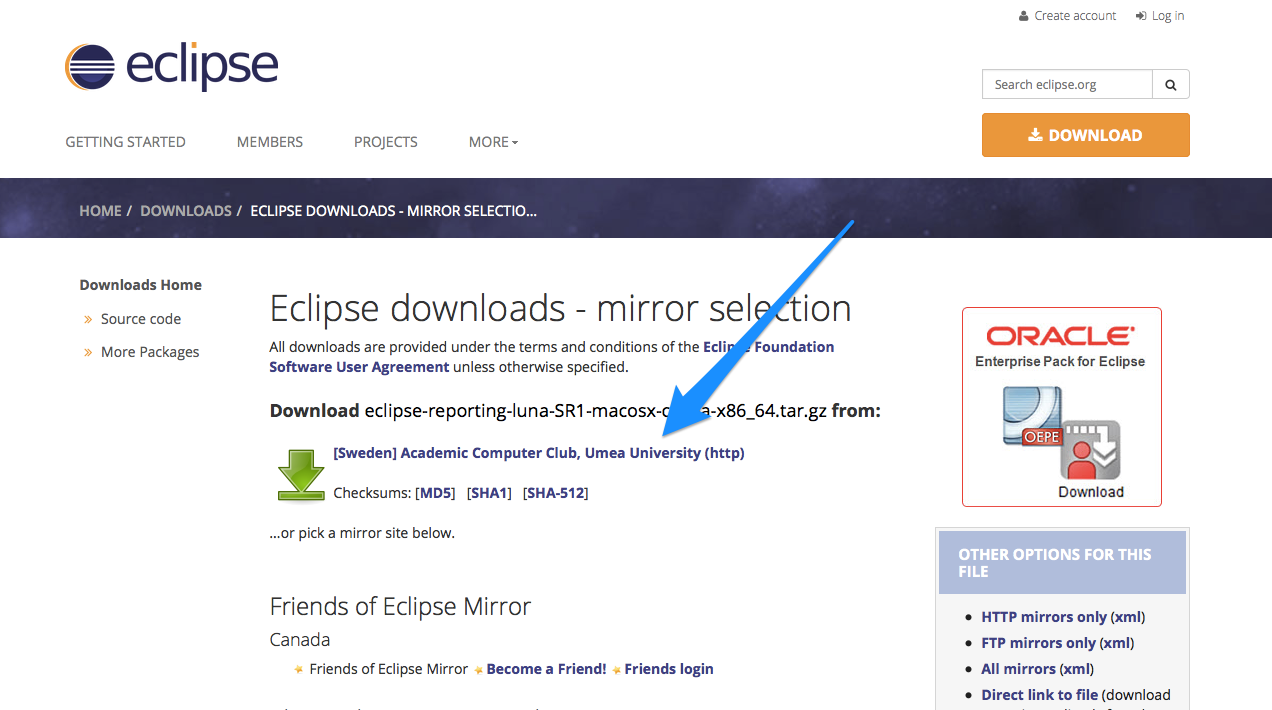Open xml link beside HTTP mirrors only

click(1128, 617)
